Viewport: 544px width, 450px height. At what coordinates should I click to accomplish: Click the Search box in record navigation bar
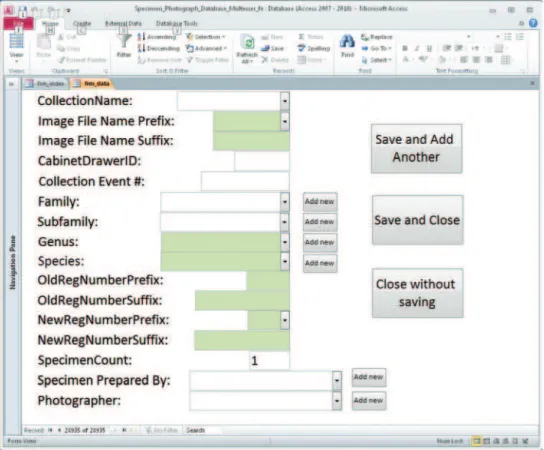click(x=202, y=430)
